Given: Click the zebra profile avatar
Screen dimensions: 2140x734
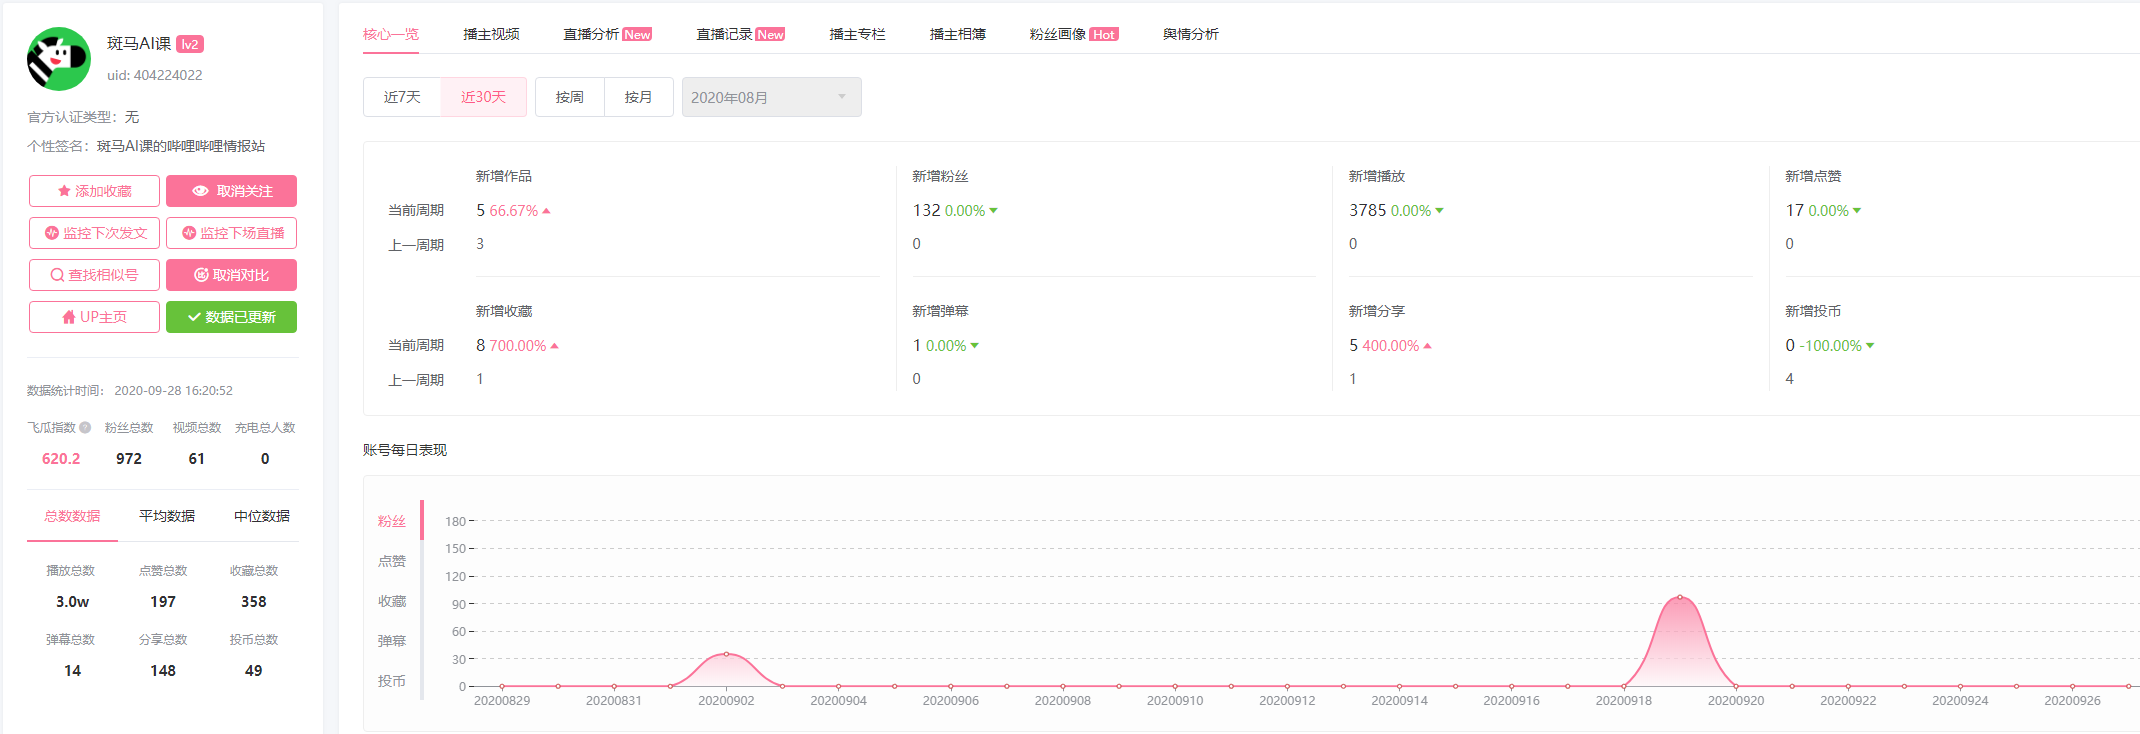Looking at the screenshot, I should [x=59, y=59].
